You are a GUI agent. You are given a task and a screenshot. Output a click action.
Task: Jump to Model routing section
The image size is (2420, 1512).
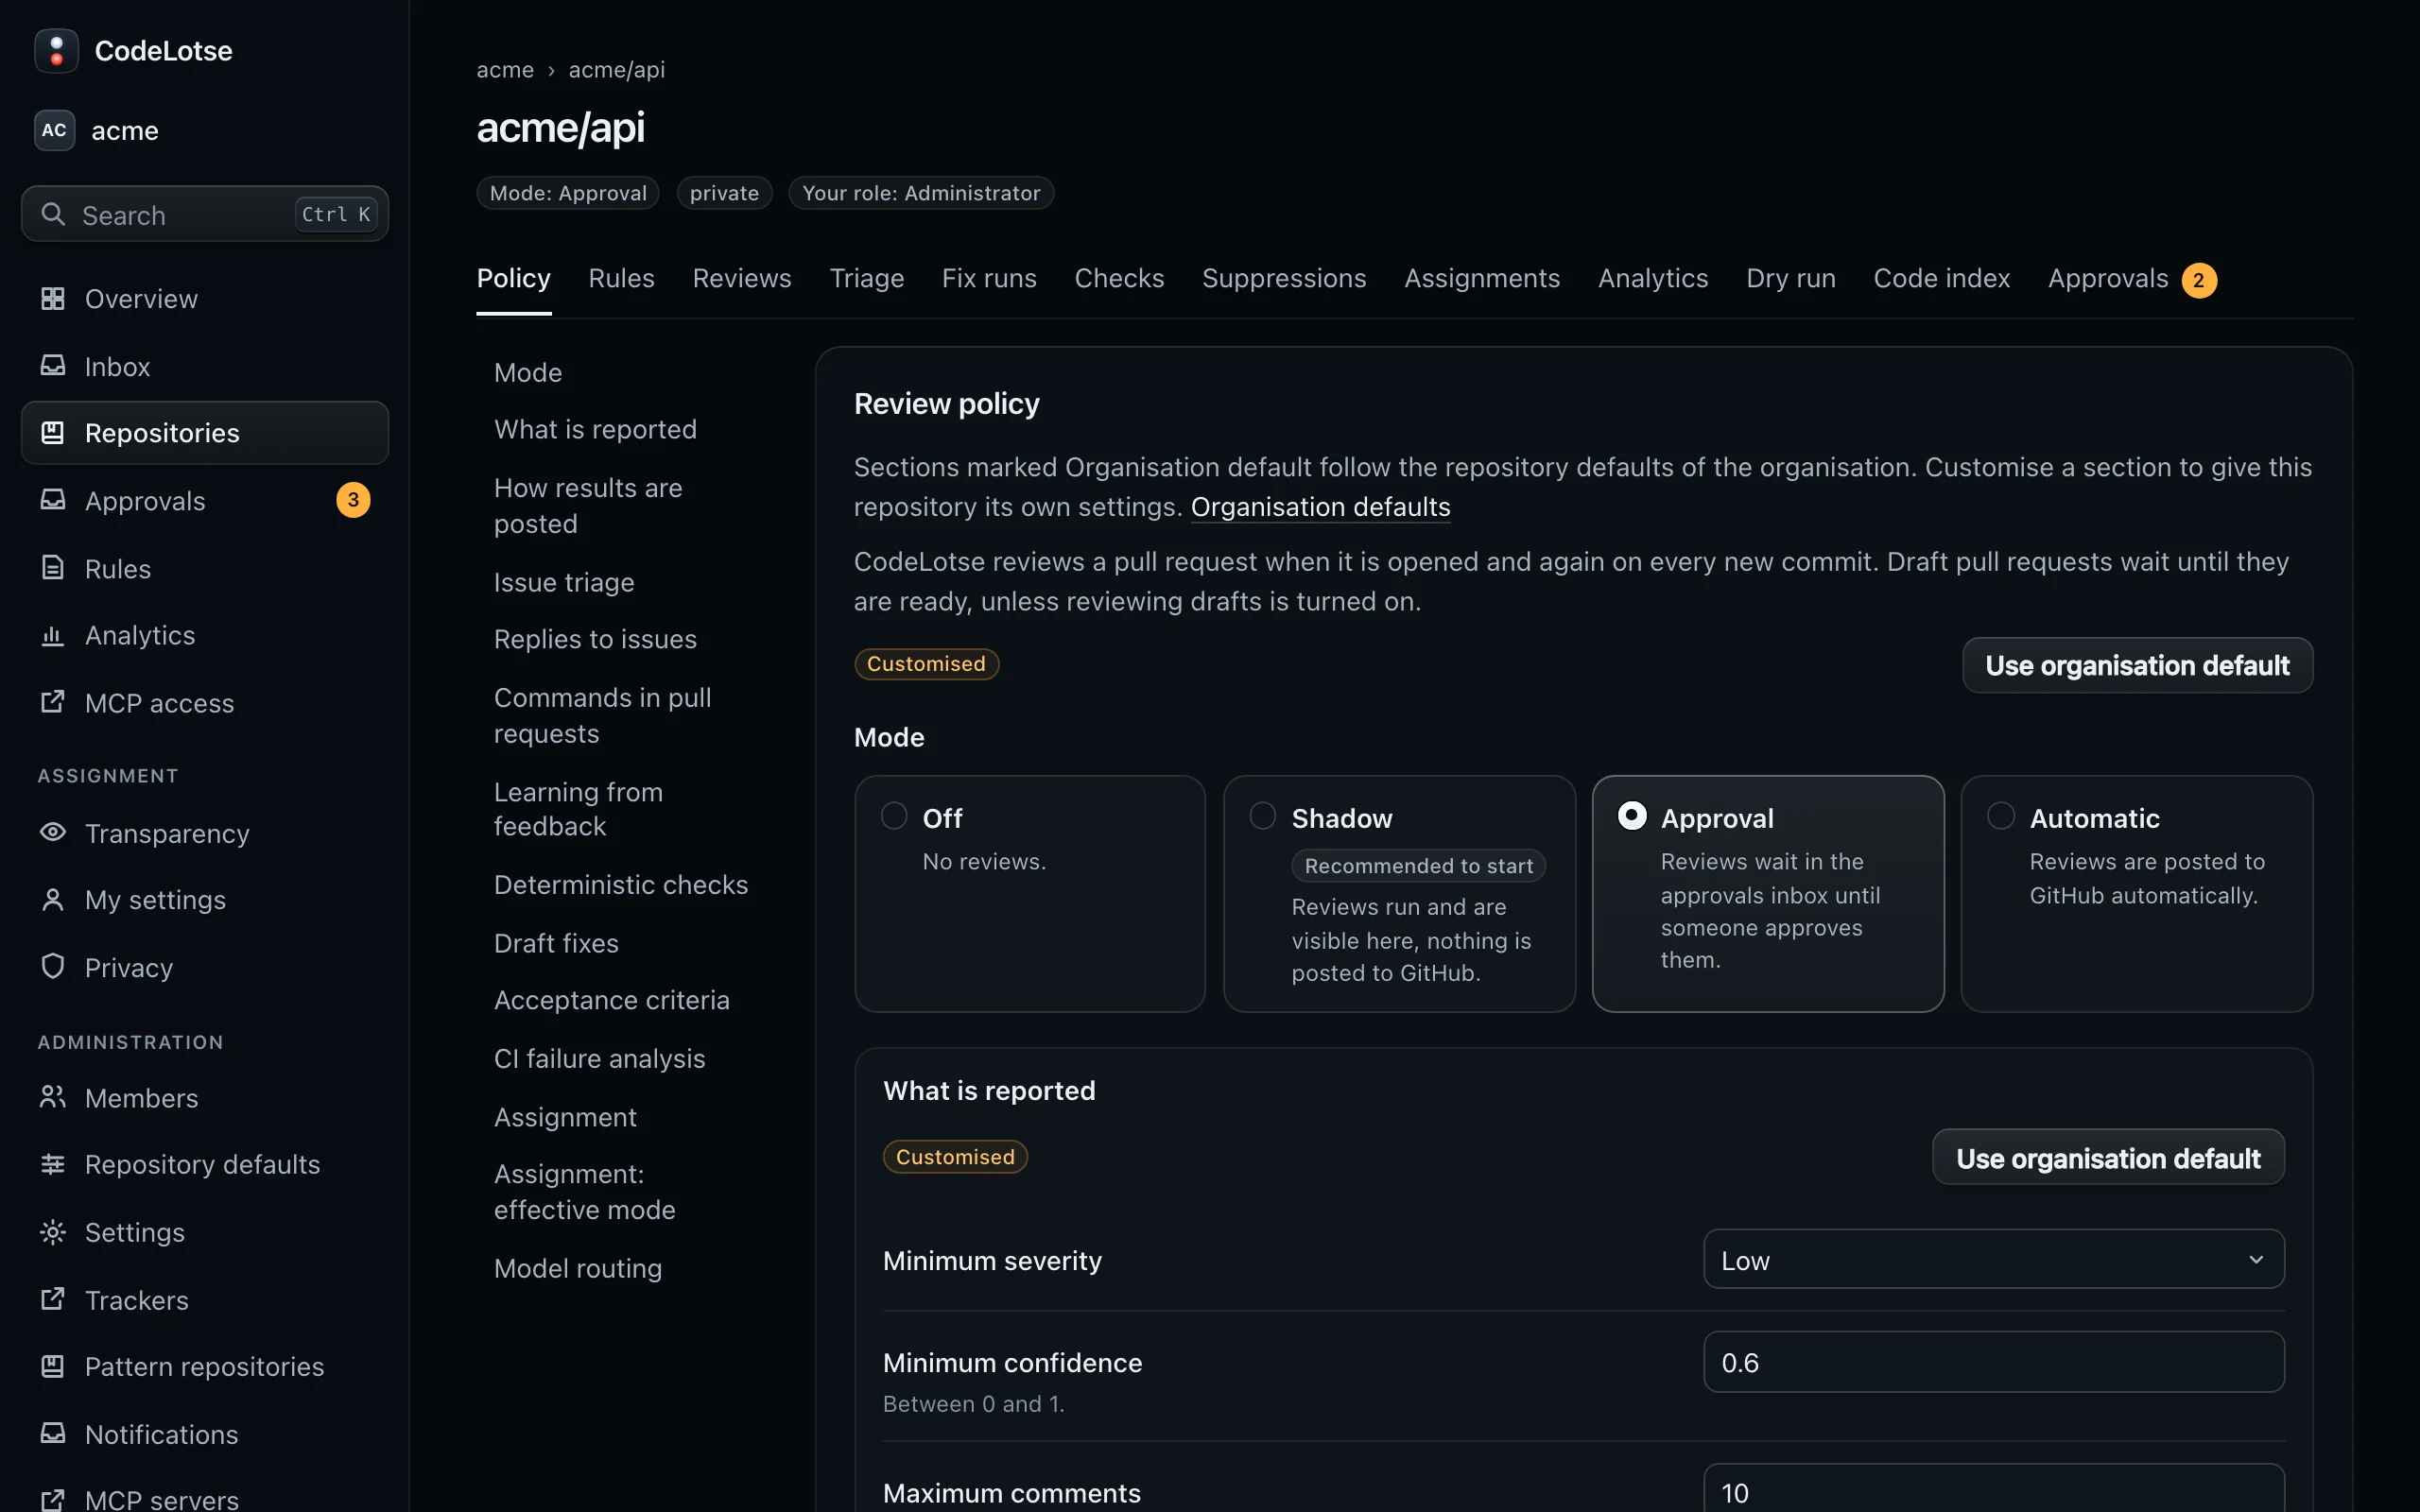click(578, 1268)
